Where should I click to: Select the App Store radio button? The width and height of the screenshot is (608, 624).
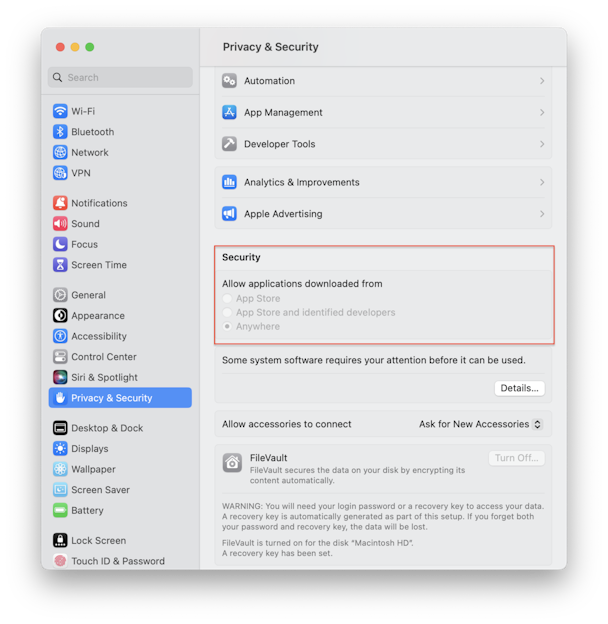click(227, 298)
